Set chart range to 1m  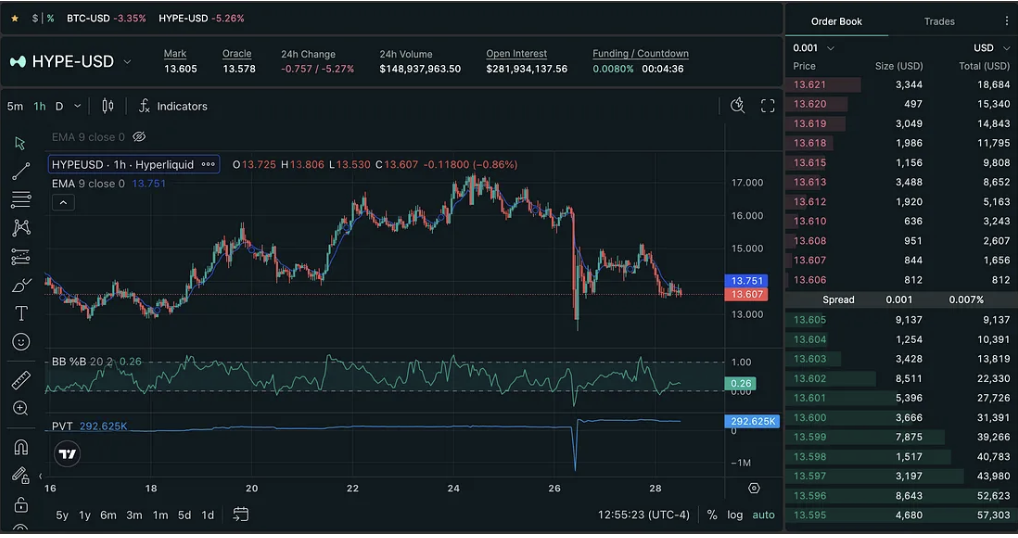click(160, 515)
